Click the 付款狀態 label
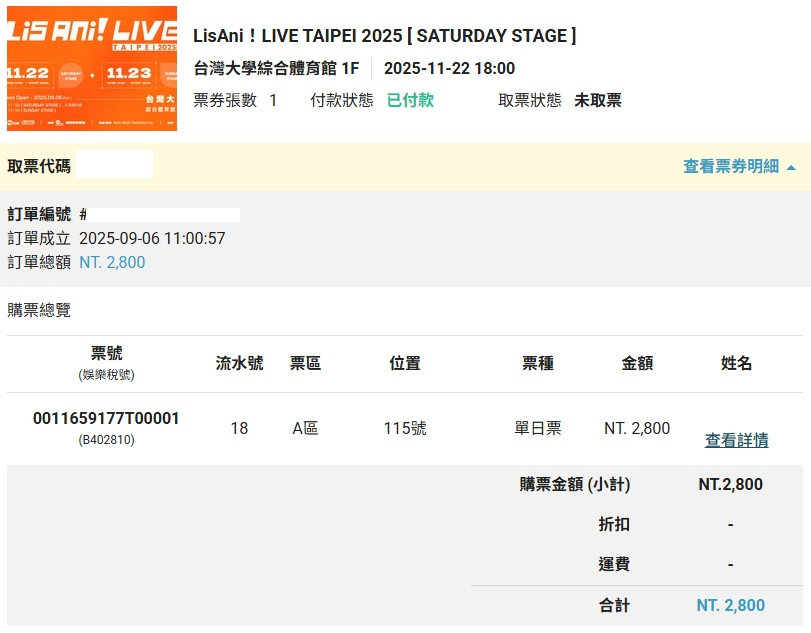This screenshot has width=811, height=633. coord(342,100)
